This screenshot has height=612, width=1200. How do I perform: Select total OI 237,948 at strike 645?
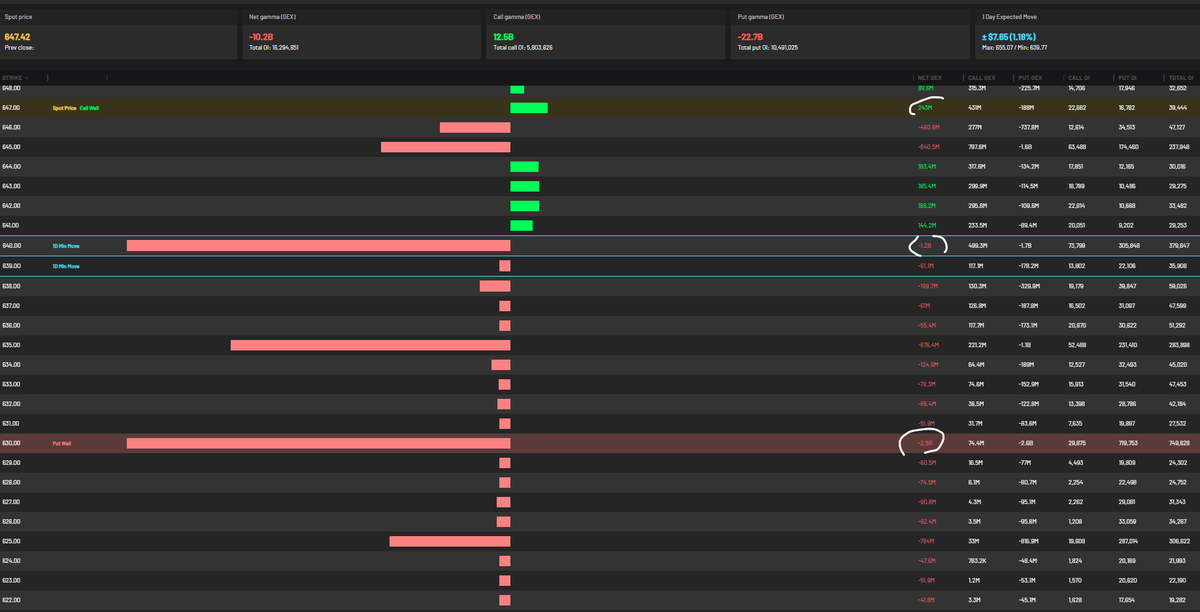[1177, 147]
